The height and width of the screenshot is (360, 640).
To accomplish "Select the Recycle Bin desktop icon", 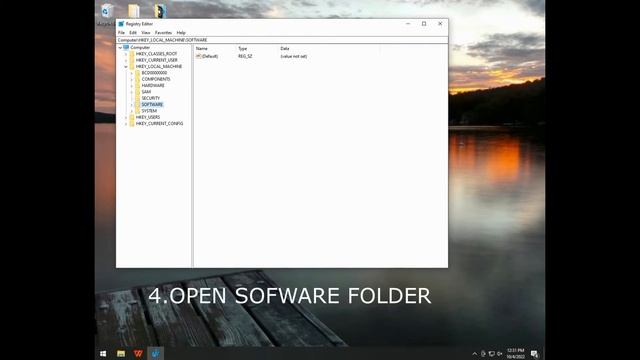I will click(107, 11).
